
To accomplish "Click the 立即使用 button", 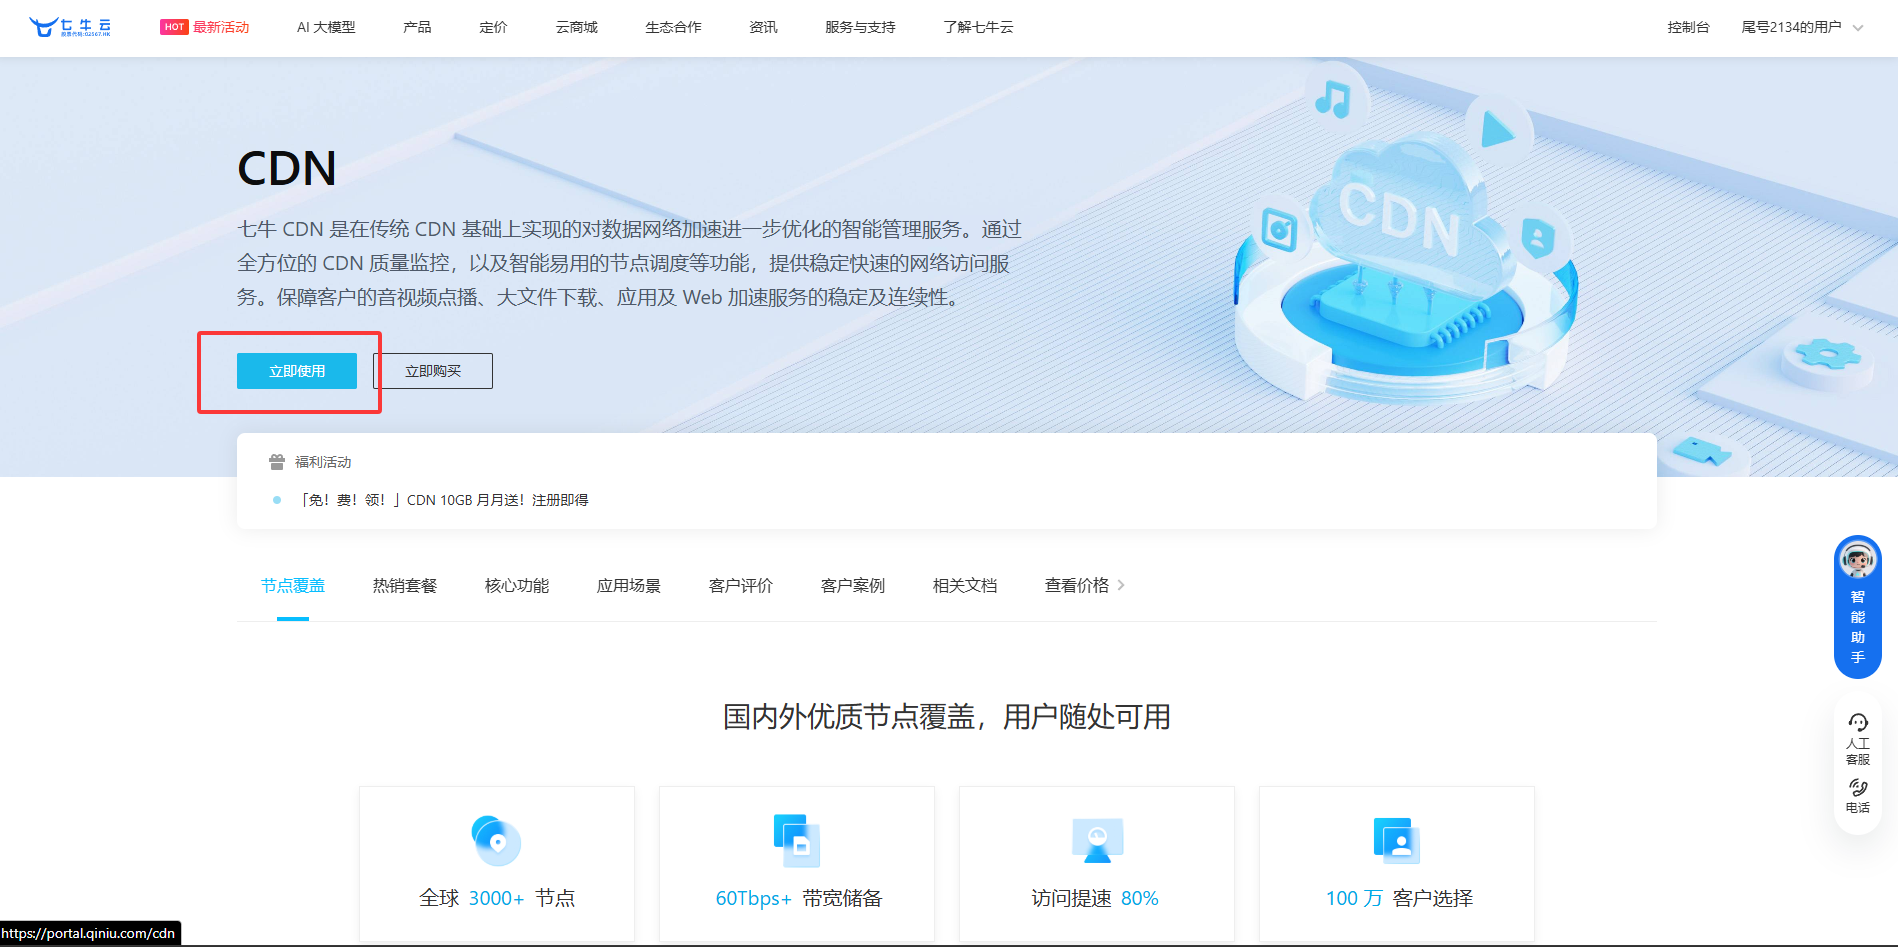I will point(297,371).
